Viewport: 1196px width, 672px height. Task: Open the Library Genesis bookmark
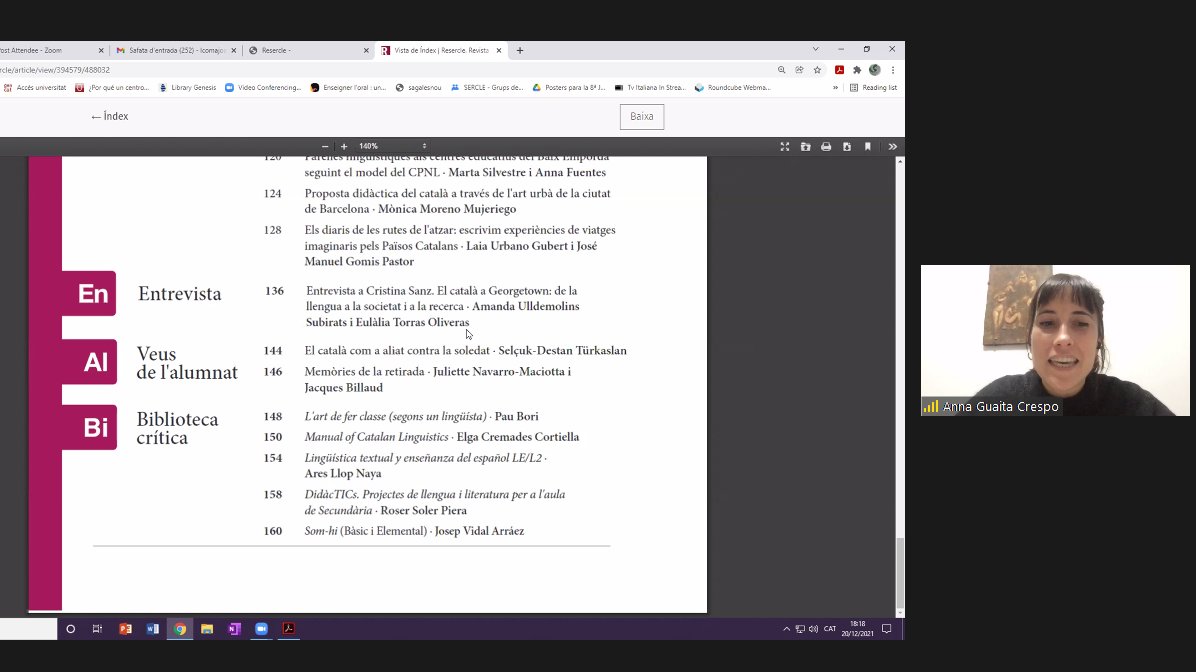[188, 88]
